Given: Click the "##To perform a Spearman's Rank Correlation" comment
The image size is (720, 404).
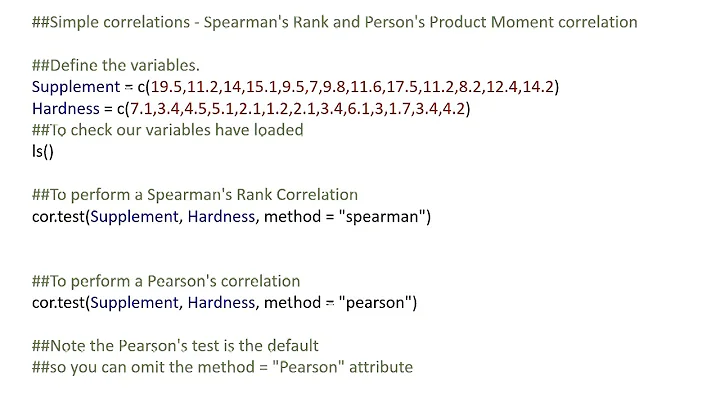Looking at the screenshot, I should click(194, 195).
